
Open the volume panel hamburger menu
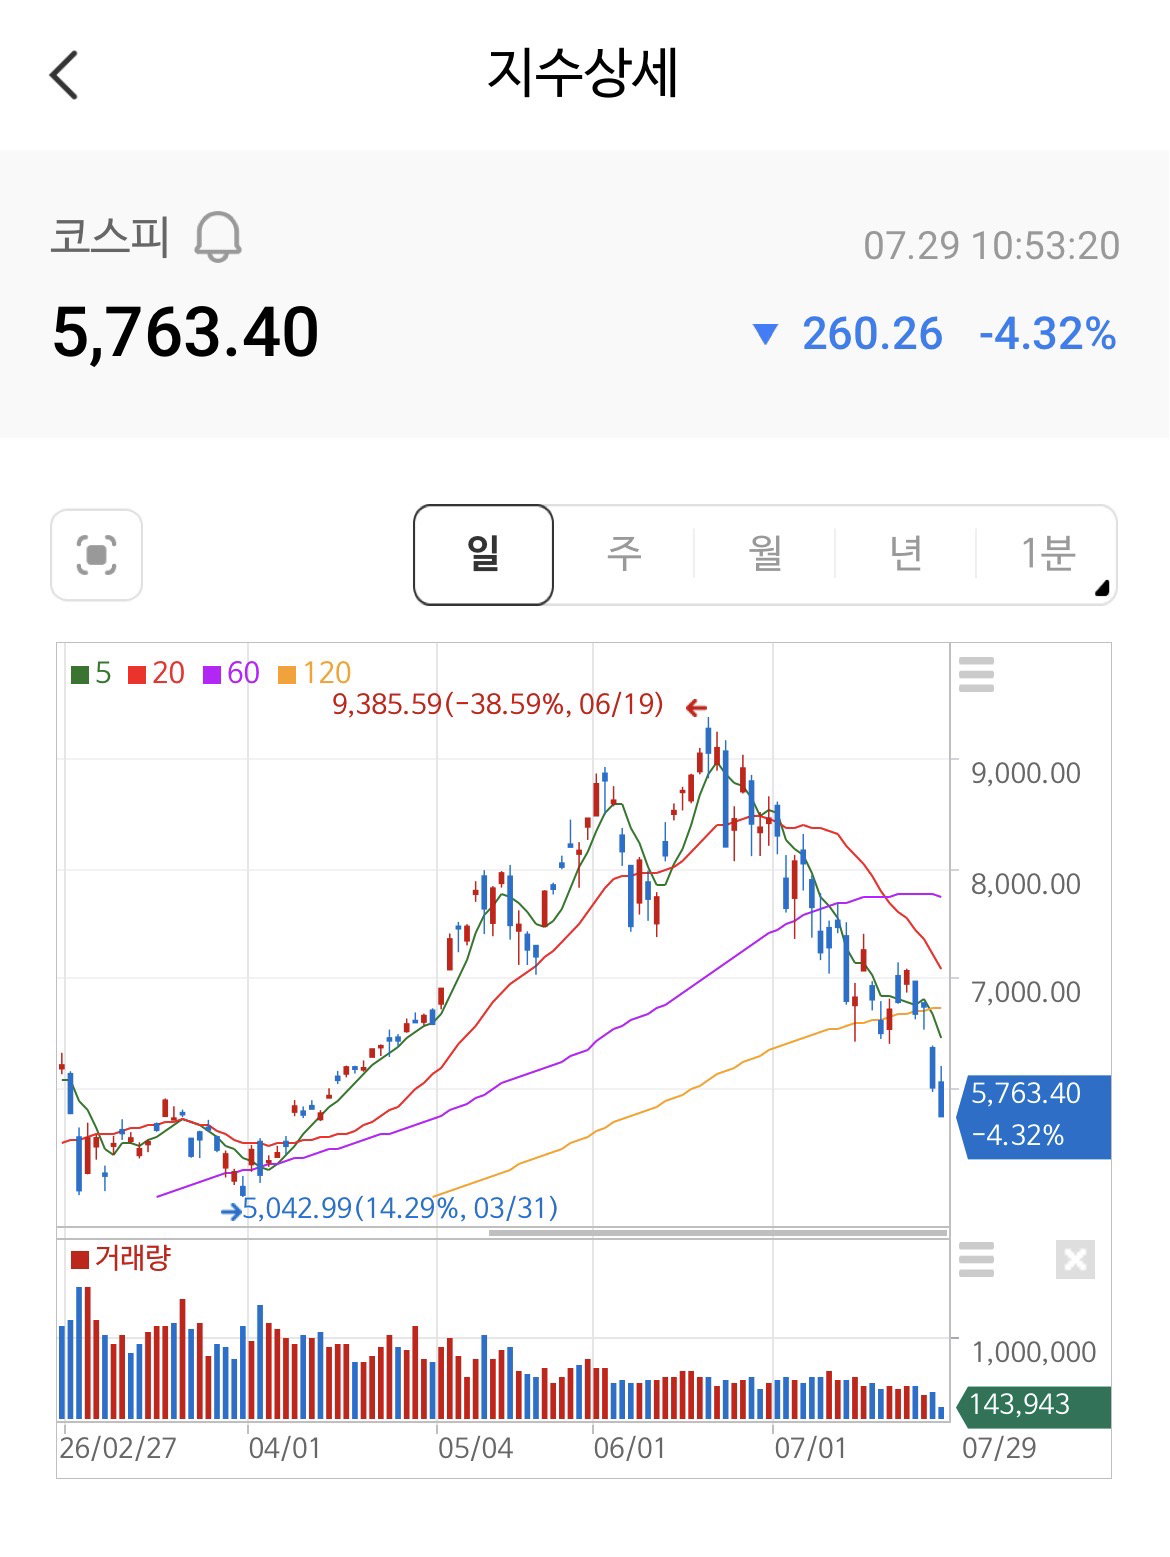976,1260
